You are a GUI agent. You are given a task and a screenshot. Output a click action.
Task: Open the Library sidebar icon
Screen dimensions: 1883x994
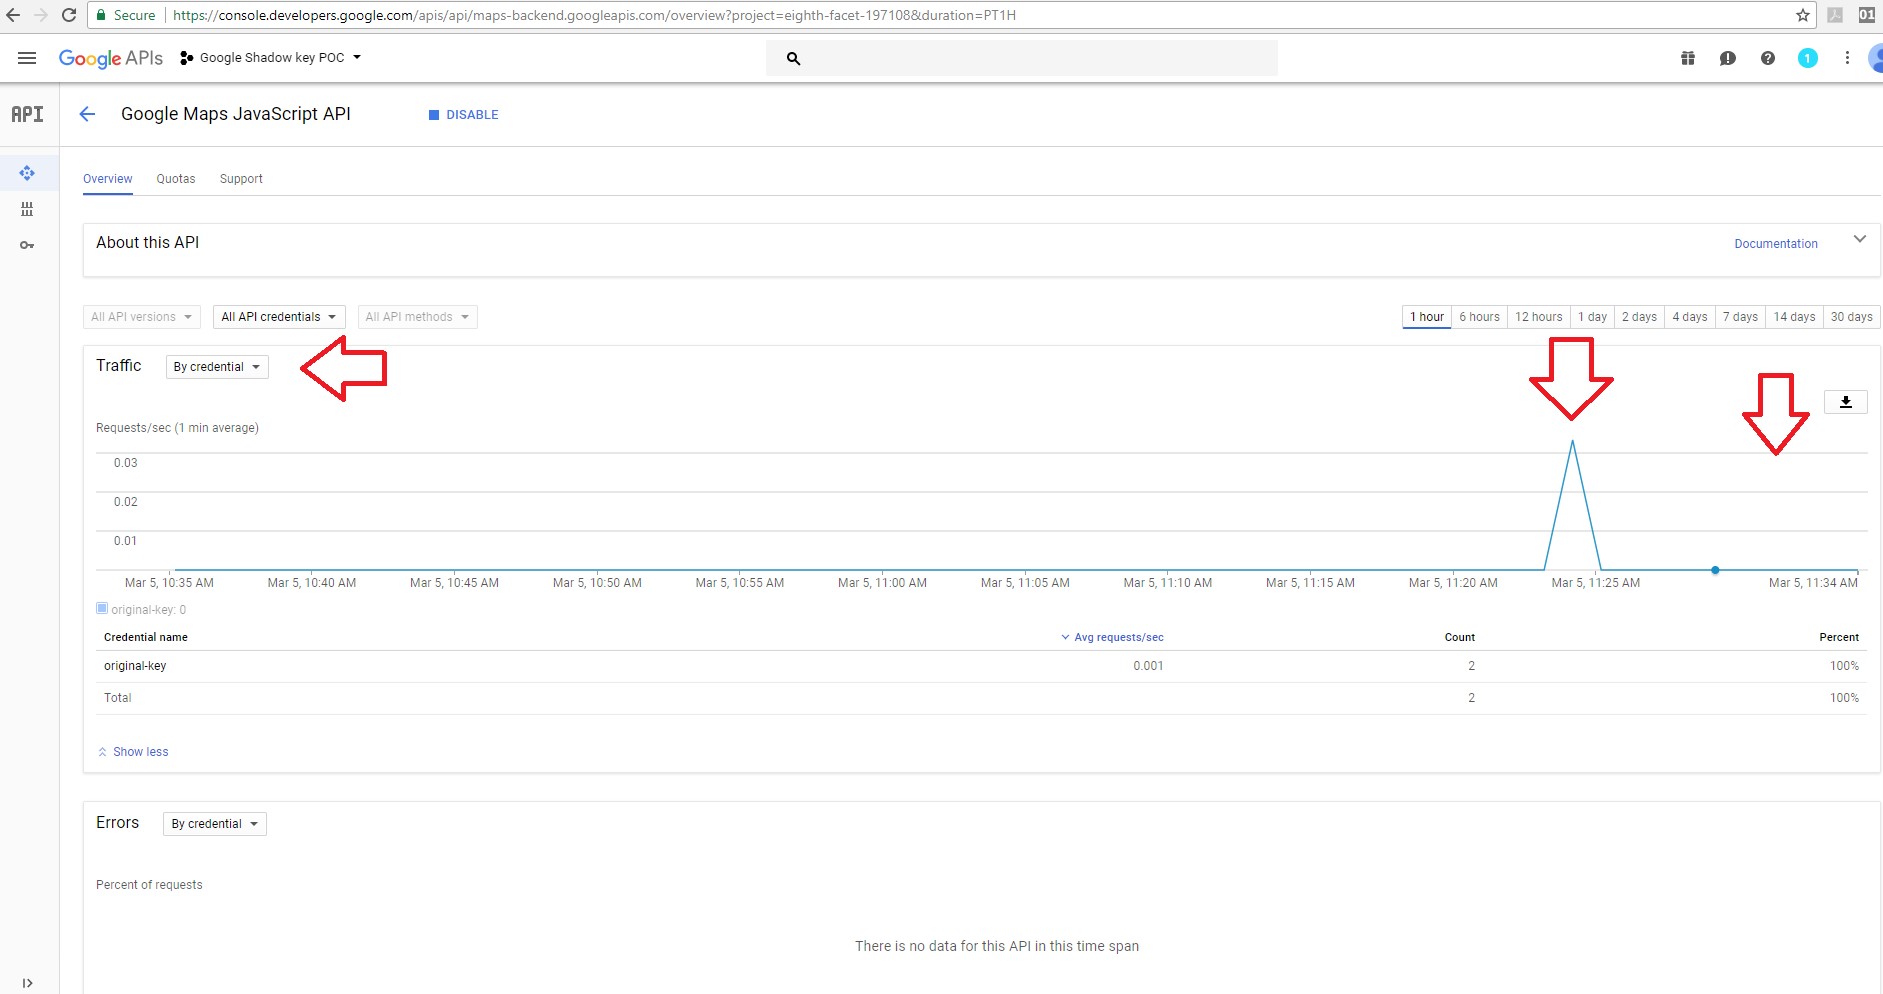pyautogui.click(x=27, y=209)
